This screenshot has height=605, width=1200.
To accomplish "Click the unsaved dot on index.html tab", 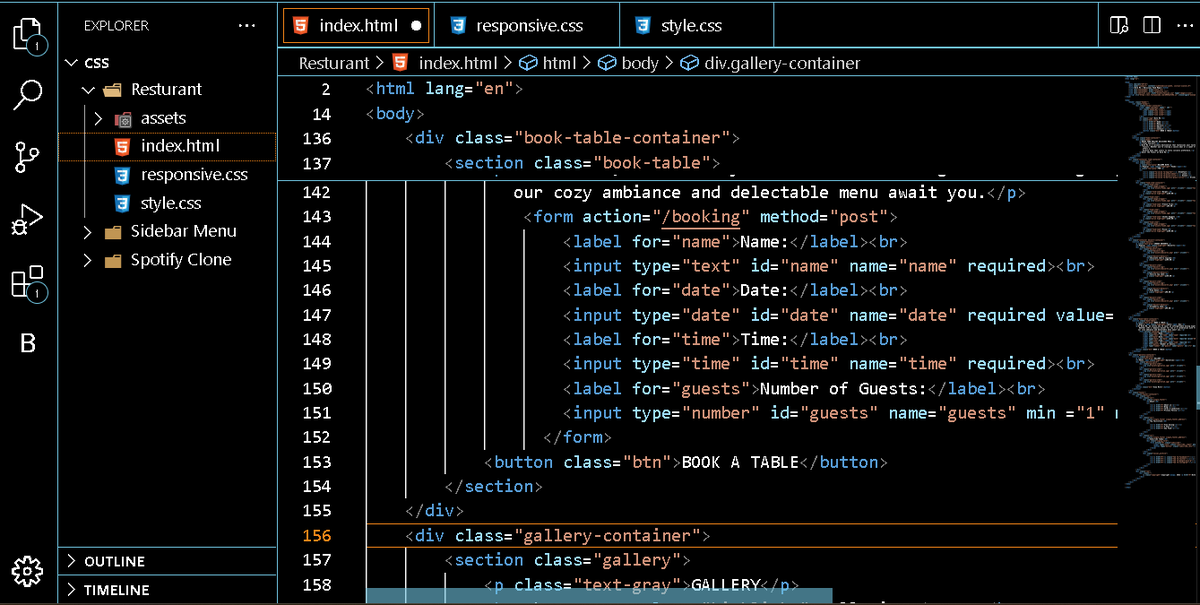I will pos(415,25).
